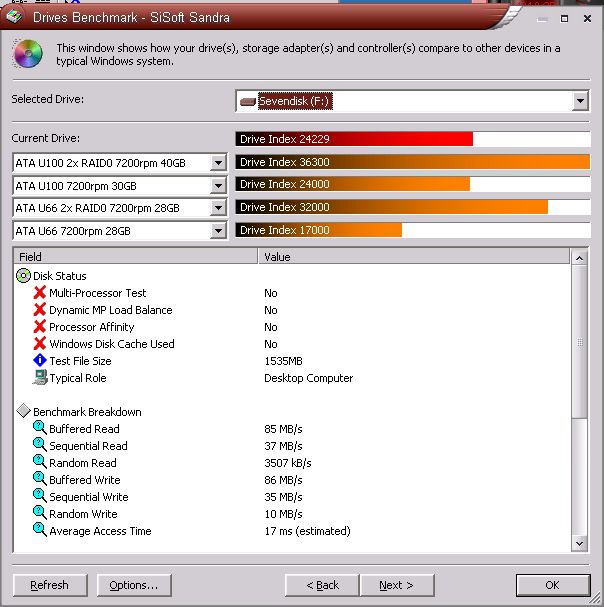Click the Benchmark Breakdown diamond icon

pyautogui.click(x=24, y=412)
